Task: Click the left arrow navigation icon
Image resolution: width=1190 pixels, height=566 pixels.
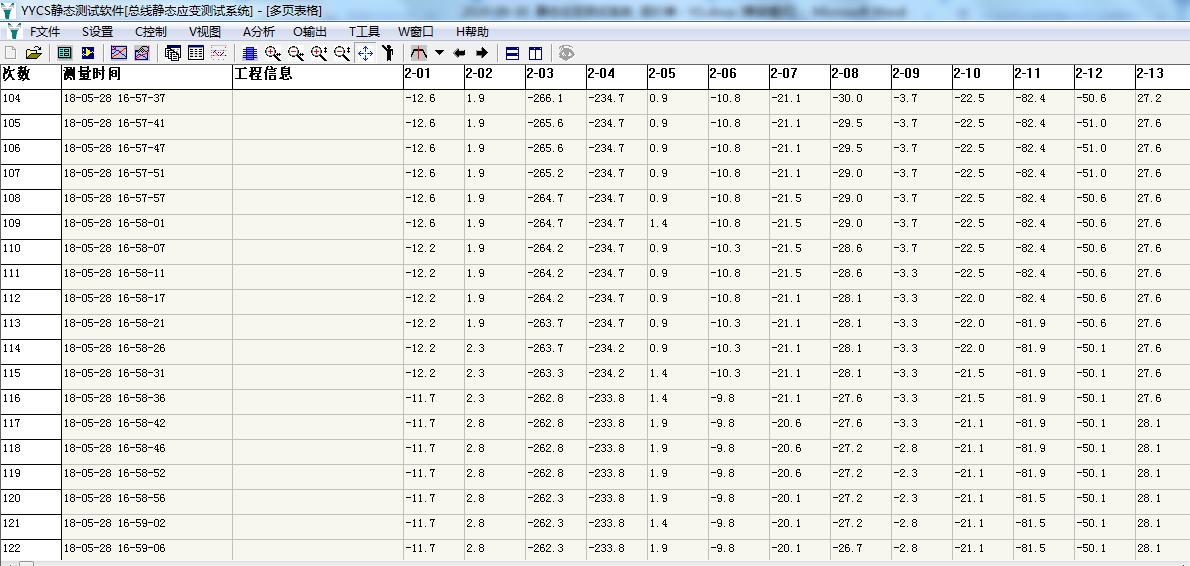Action: click(460, 53)
